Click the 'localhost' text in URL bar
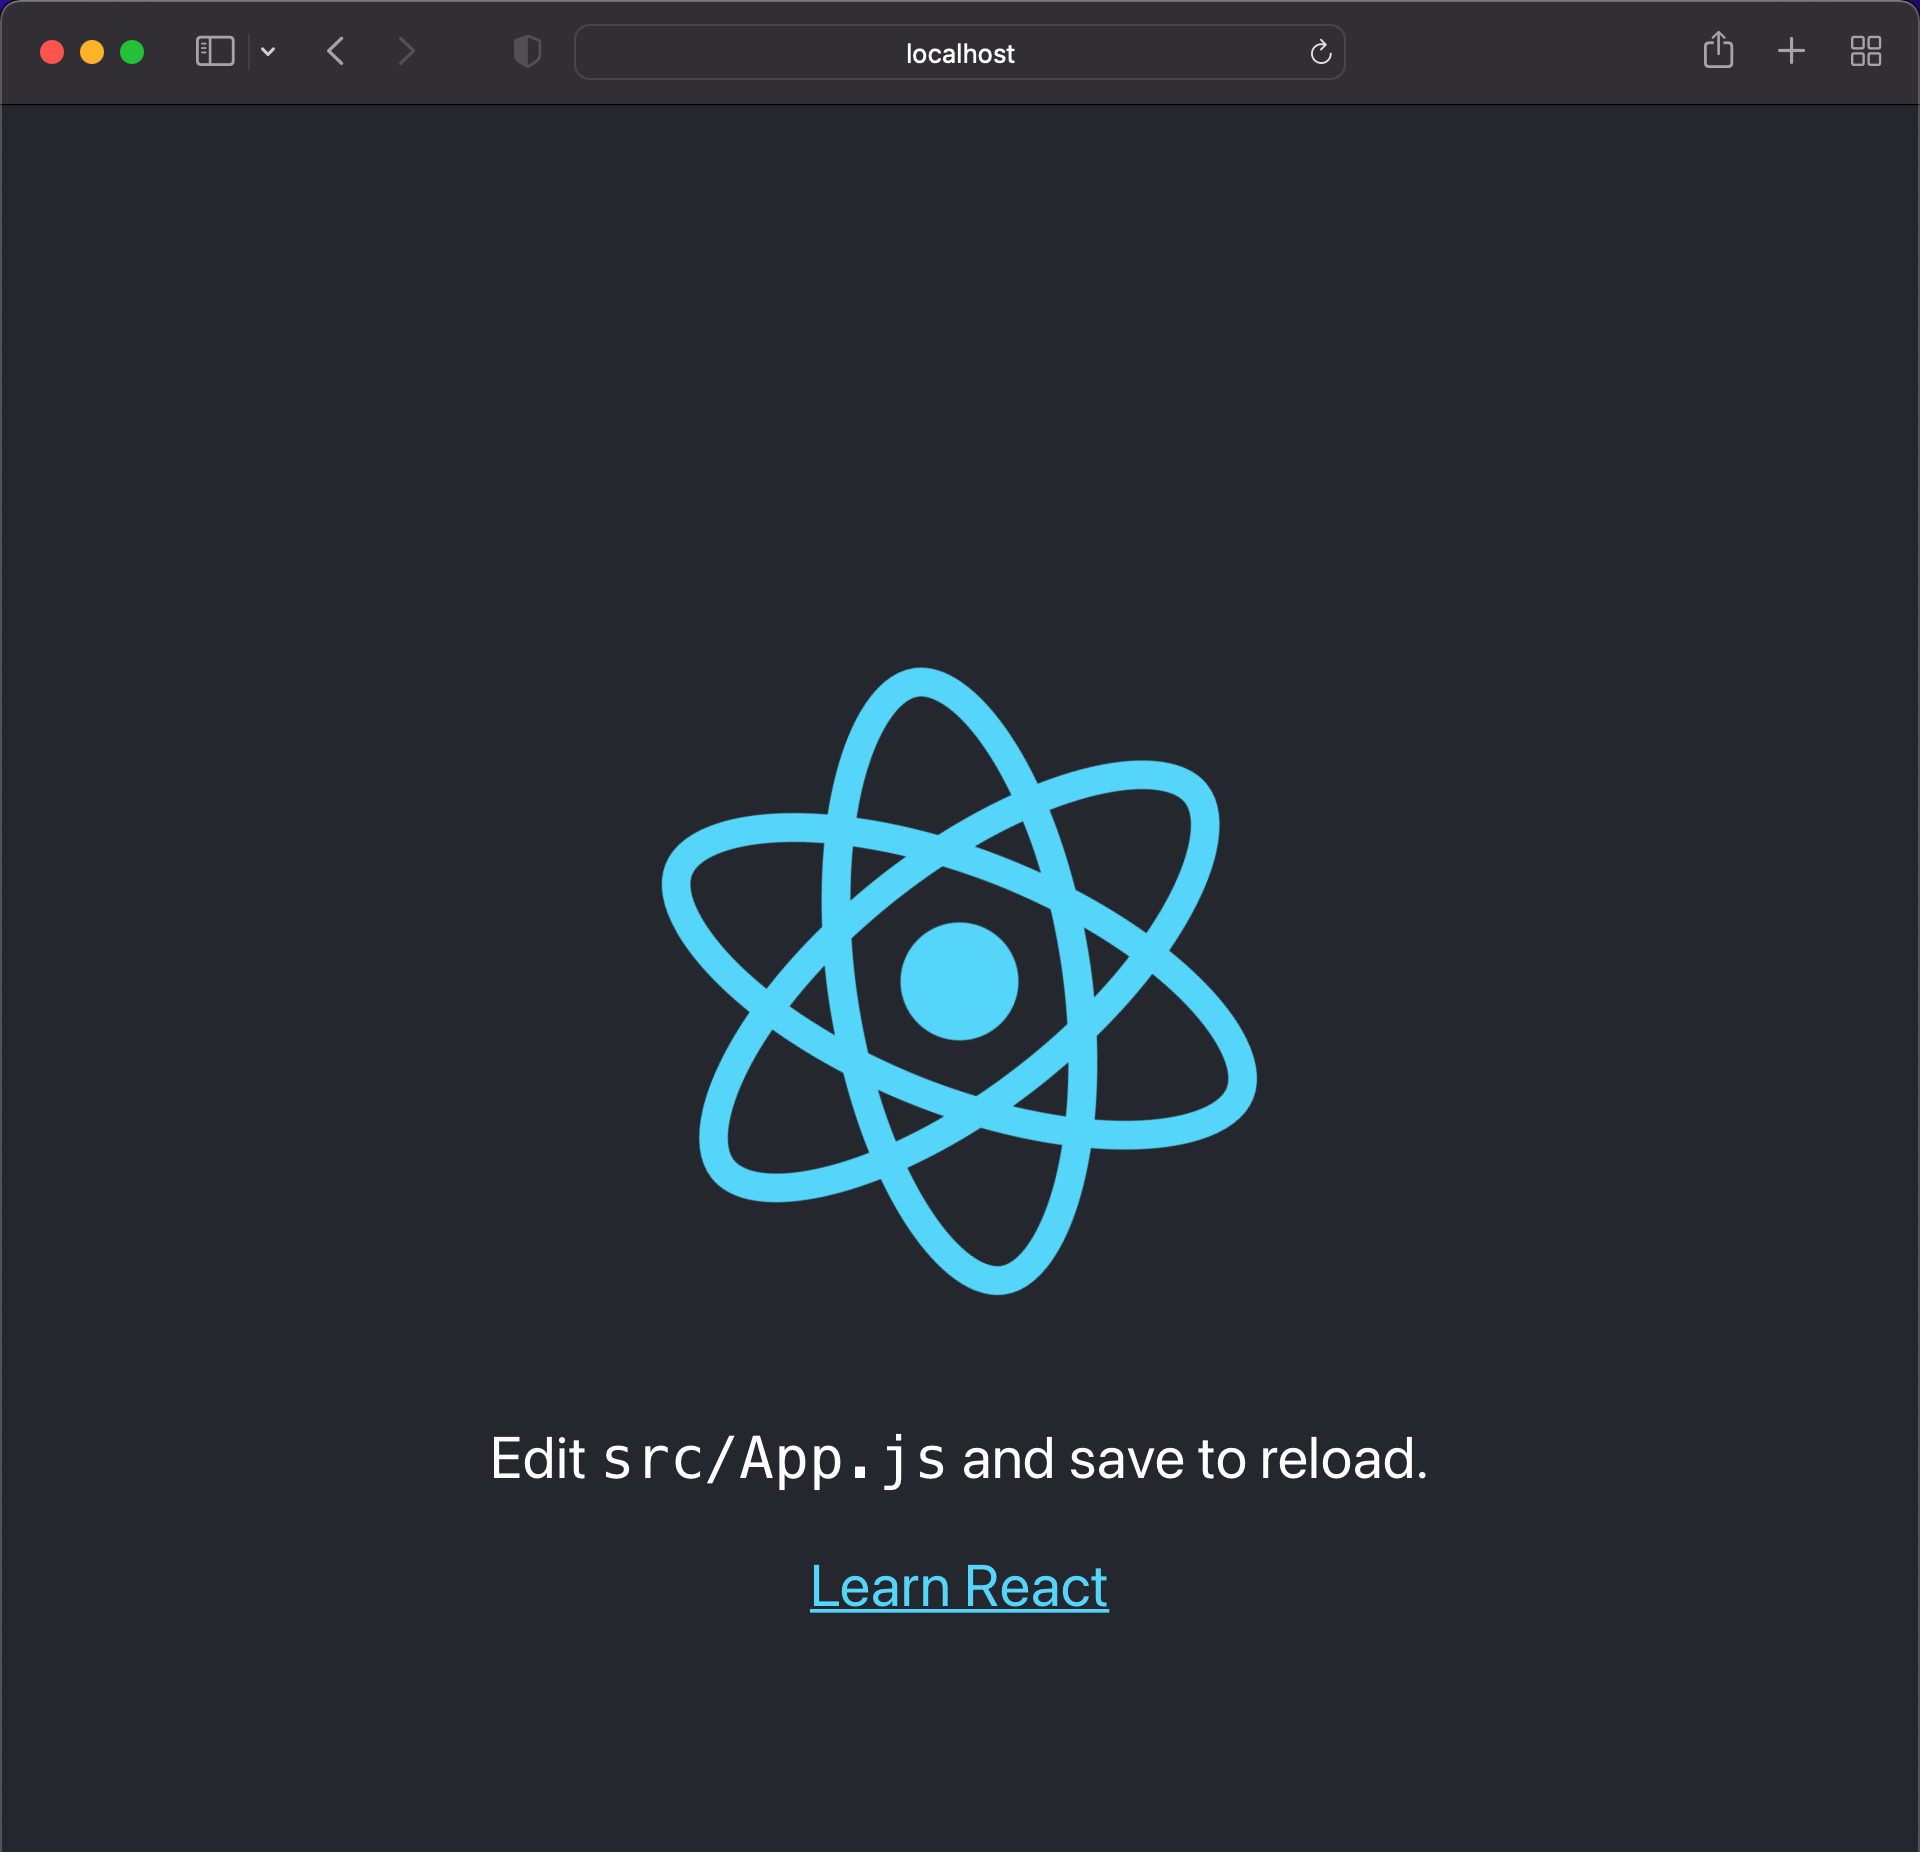Image resolution: width=1920 pixels, height=1852 pixels. coord(959,54)
